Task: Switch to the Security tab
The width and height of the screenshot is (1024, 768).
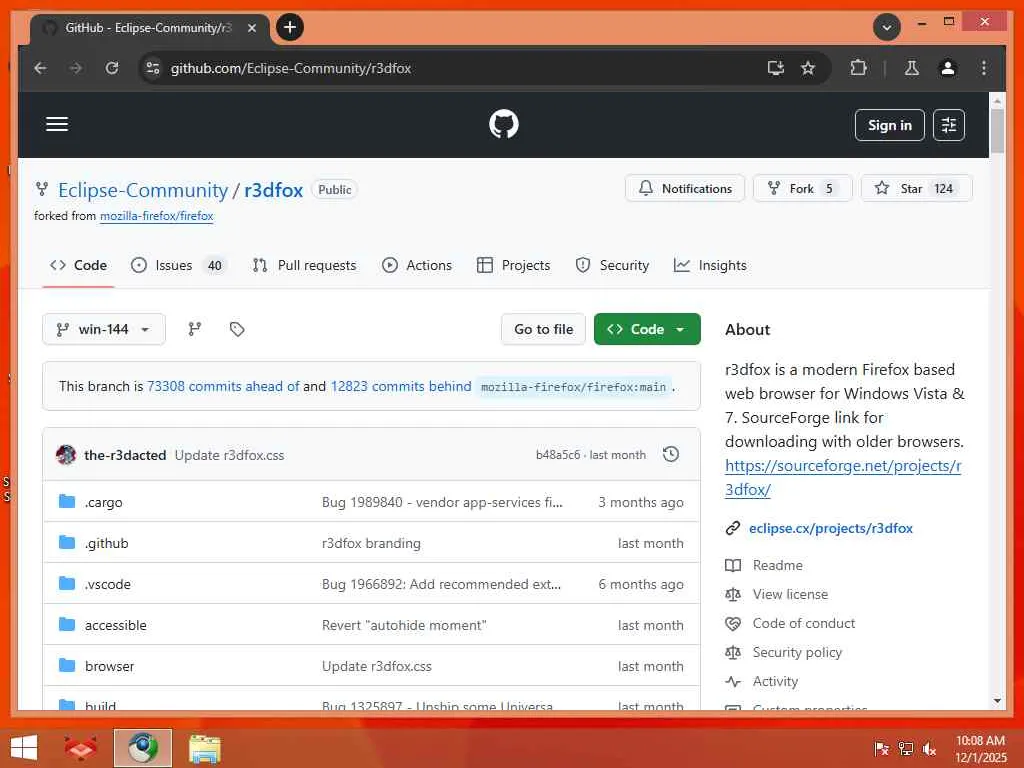Action: coord(613,265)
